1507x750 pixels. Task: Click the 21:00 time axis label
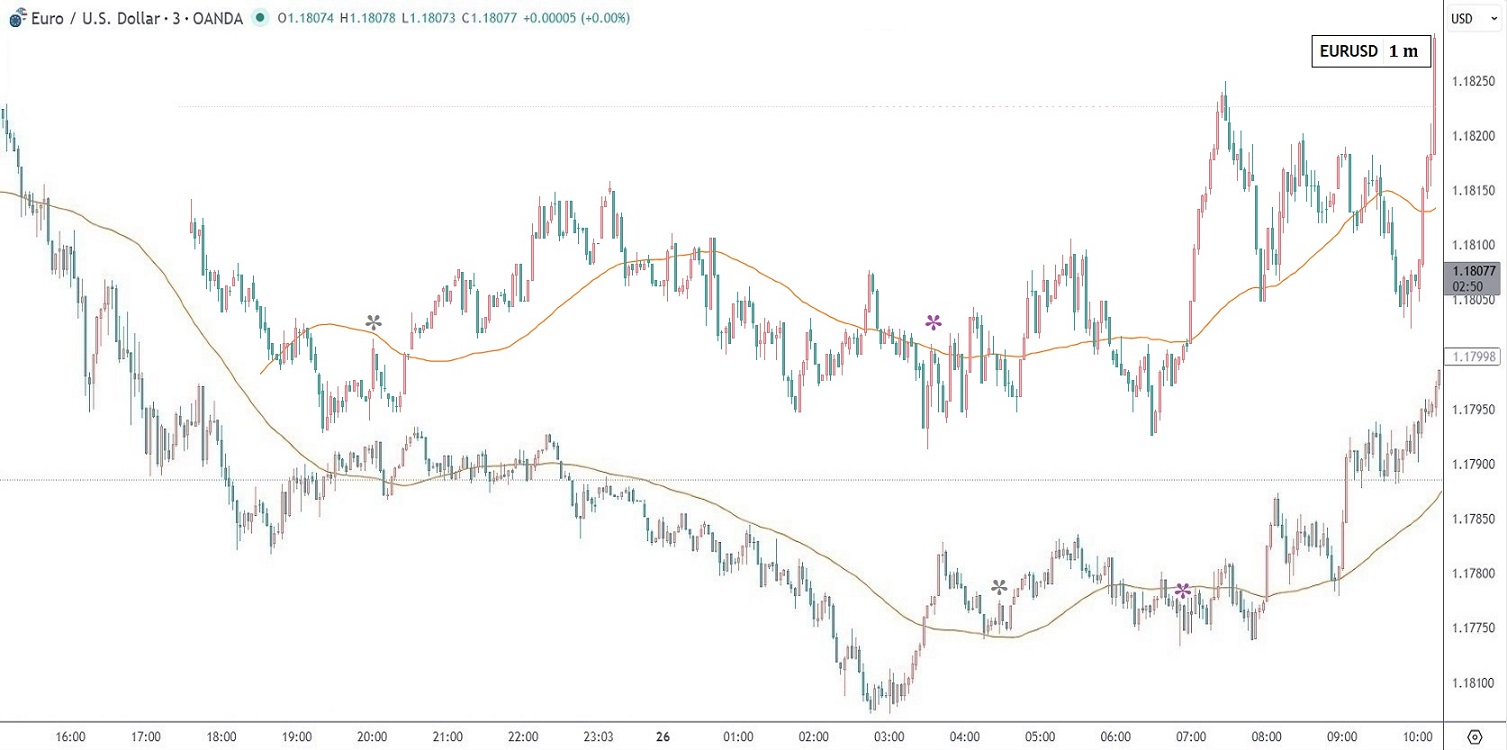[447, 737]
